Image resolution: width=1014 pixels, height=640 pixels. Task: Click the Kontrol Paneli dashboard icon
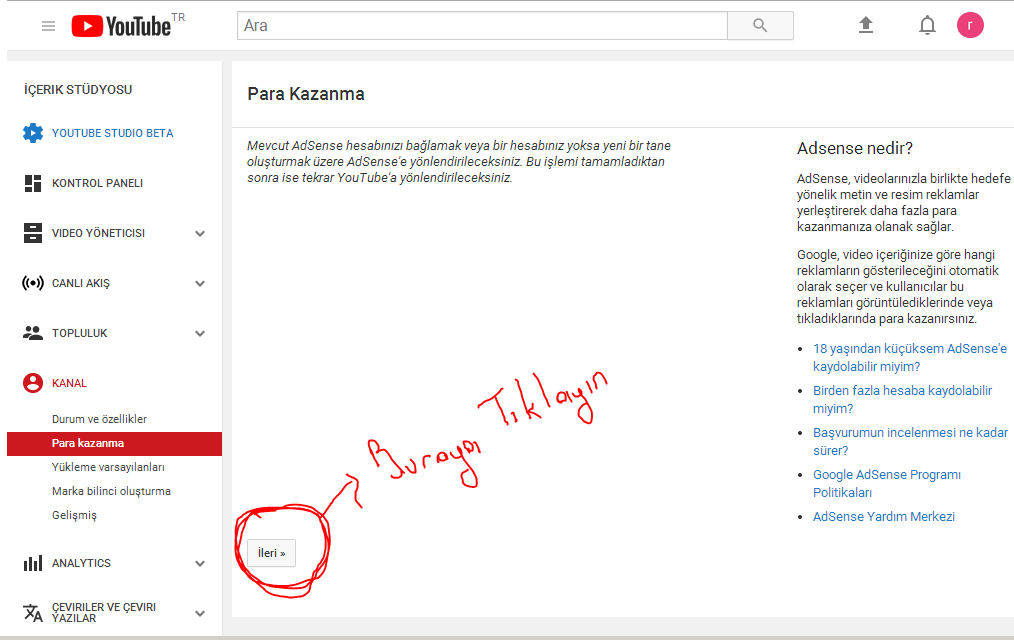pos(33,184)
